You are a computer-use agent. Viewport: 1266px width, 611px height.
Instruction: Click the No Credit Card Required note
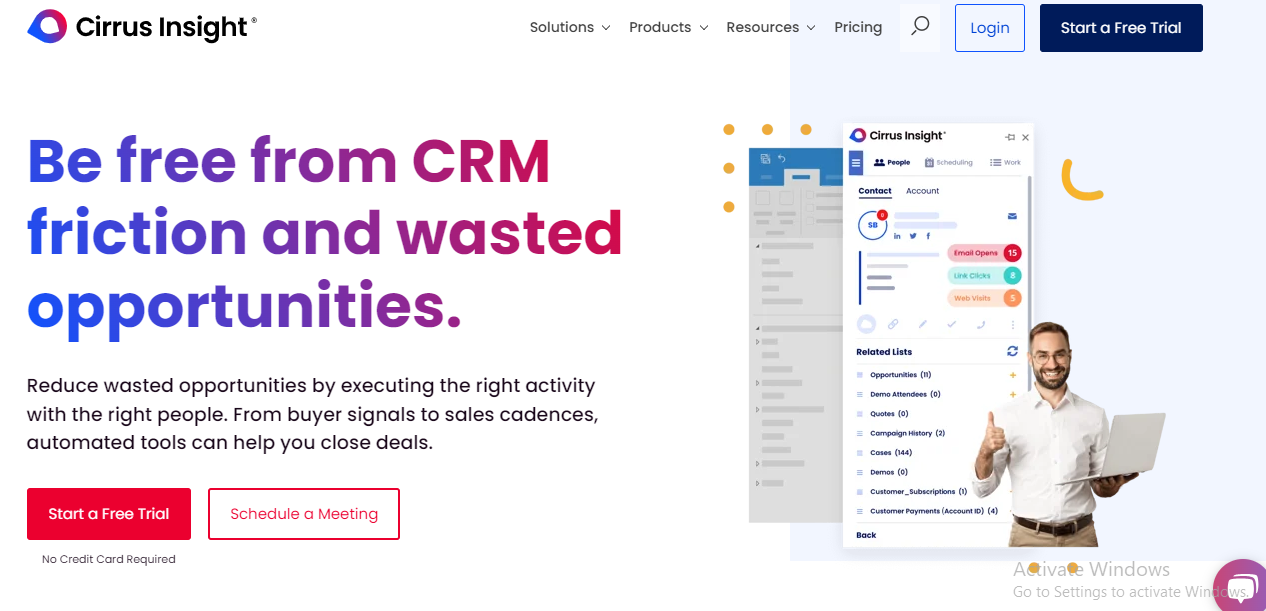109,560
